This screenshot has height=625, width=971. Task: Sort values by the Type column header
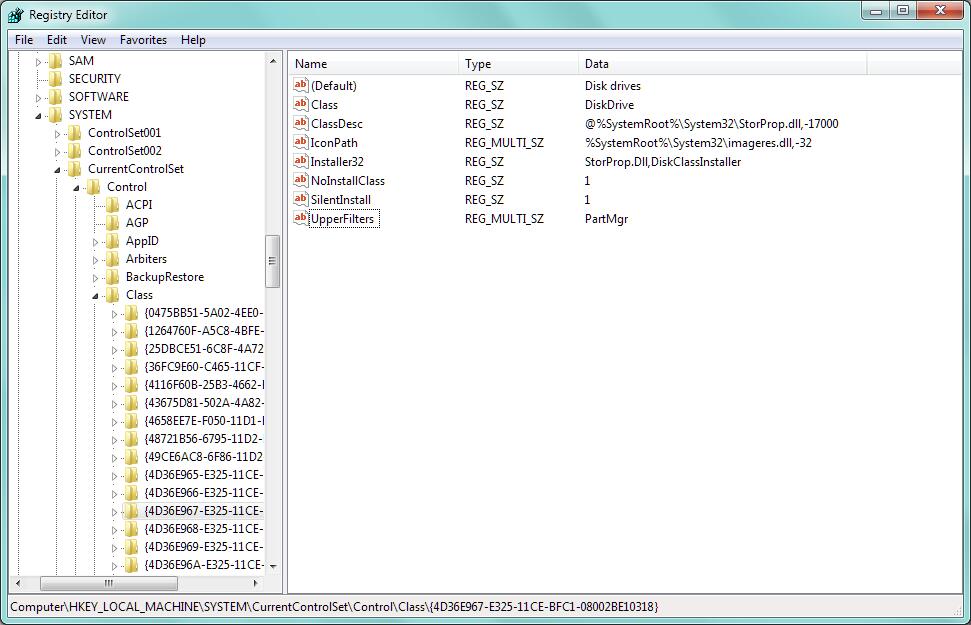(518, 64)
